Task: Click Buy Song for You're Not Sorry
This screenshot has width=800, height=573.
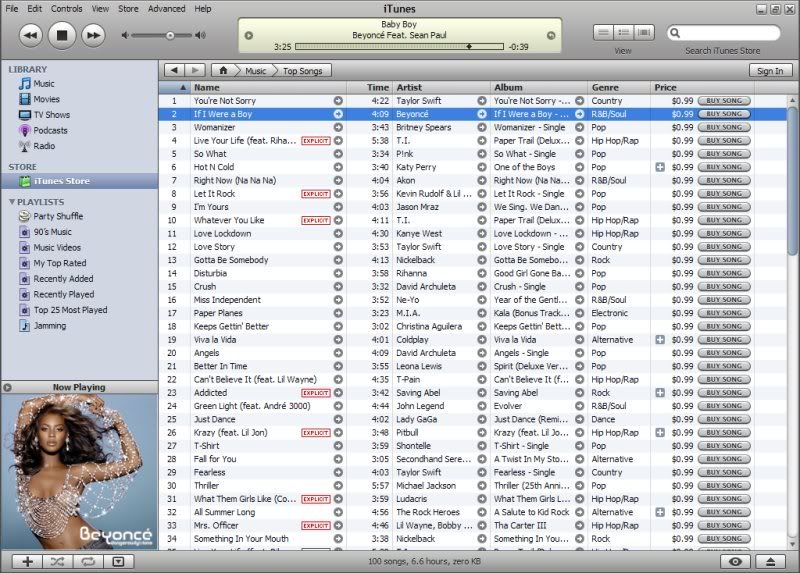Action: (x=725, y=101)
